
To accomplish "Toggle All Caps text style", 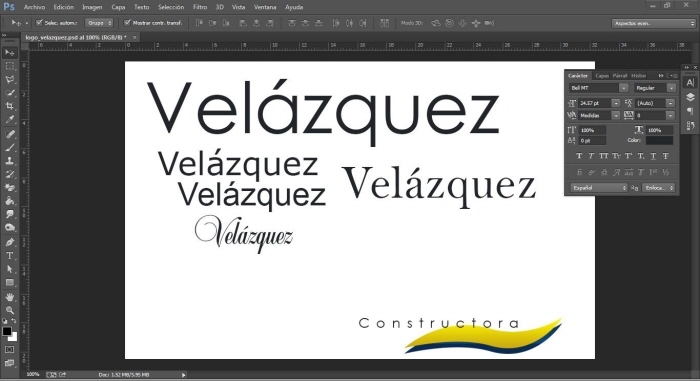I will click(x=604, y=156).
